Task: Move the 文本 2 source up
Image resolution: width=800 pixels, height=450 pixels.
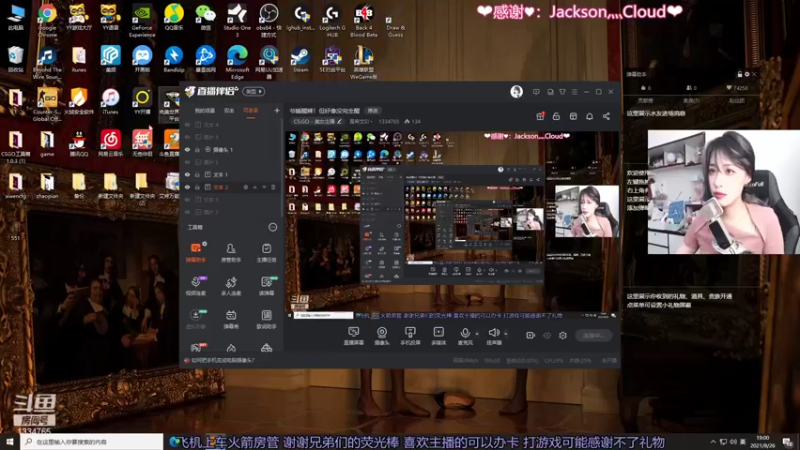Action: (x=255, y=187)
